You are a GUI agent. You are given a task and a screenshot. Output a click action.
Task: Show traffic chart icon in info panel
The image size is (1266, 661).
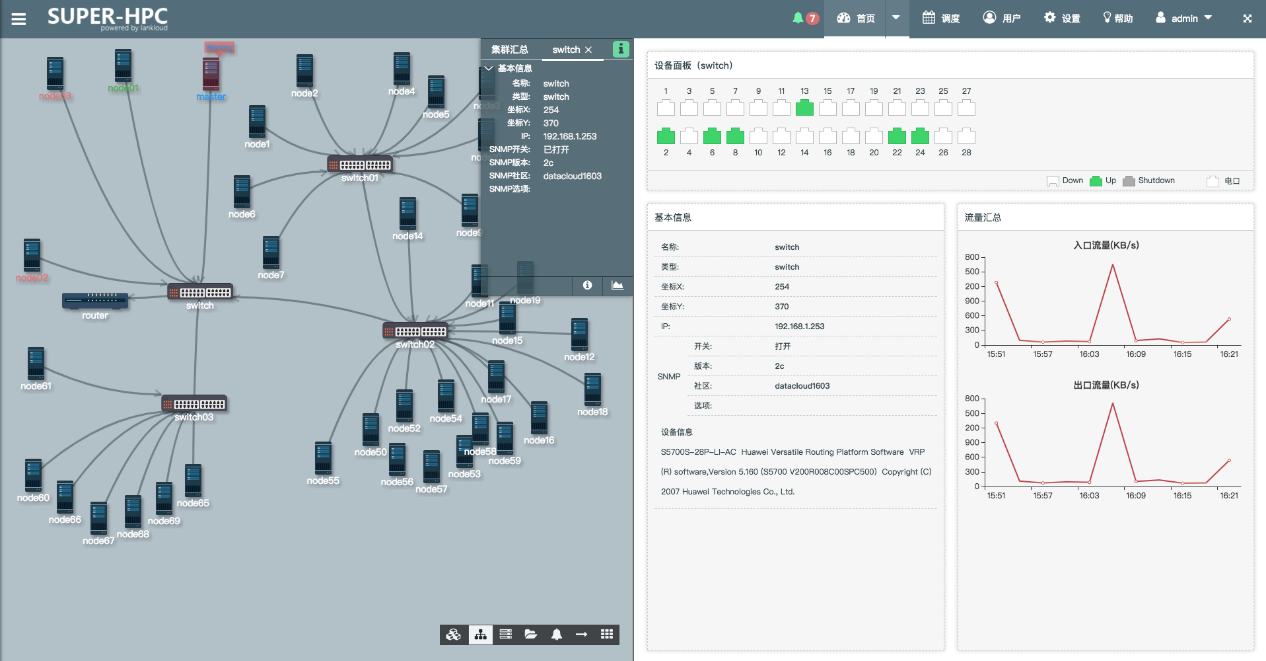(x=617, y=285)
